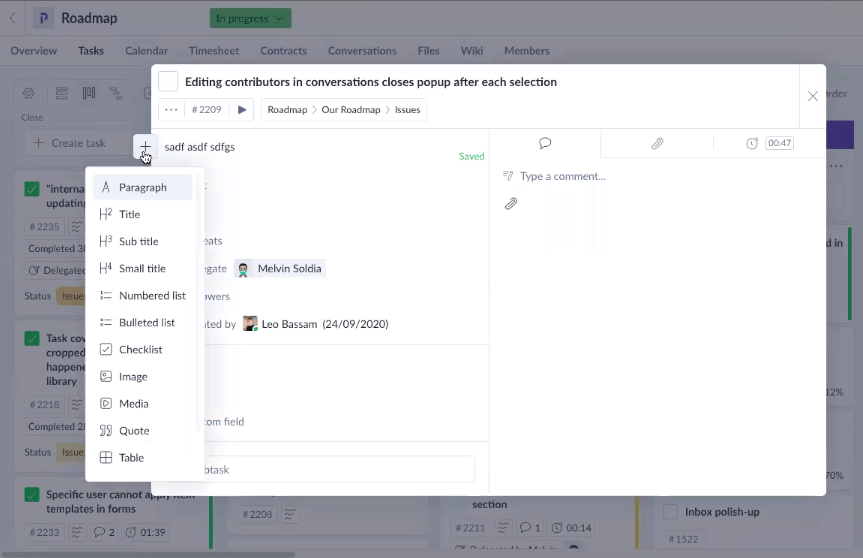Screen dimensions: 863x558
Task: Choose Title H2 block option
Action: tap(143, 214)
